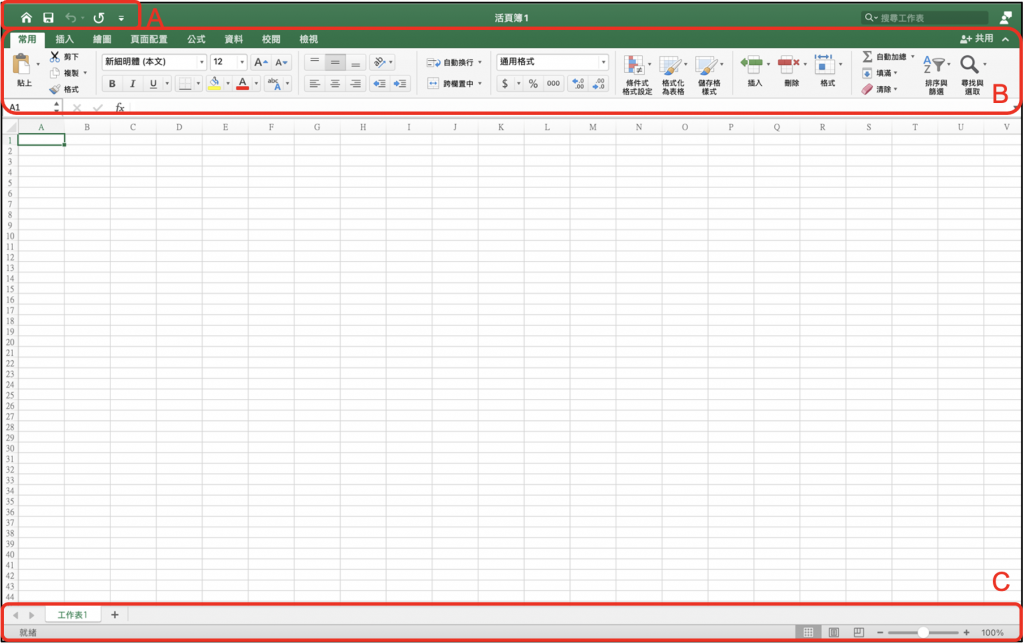Apply the yellow fill color
This screenshot has height=643, width=1024.
click(x=214, y=84)
